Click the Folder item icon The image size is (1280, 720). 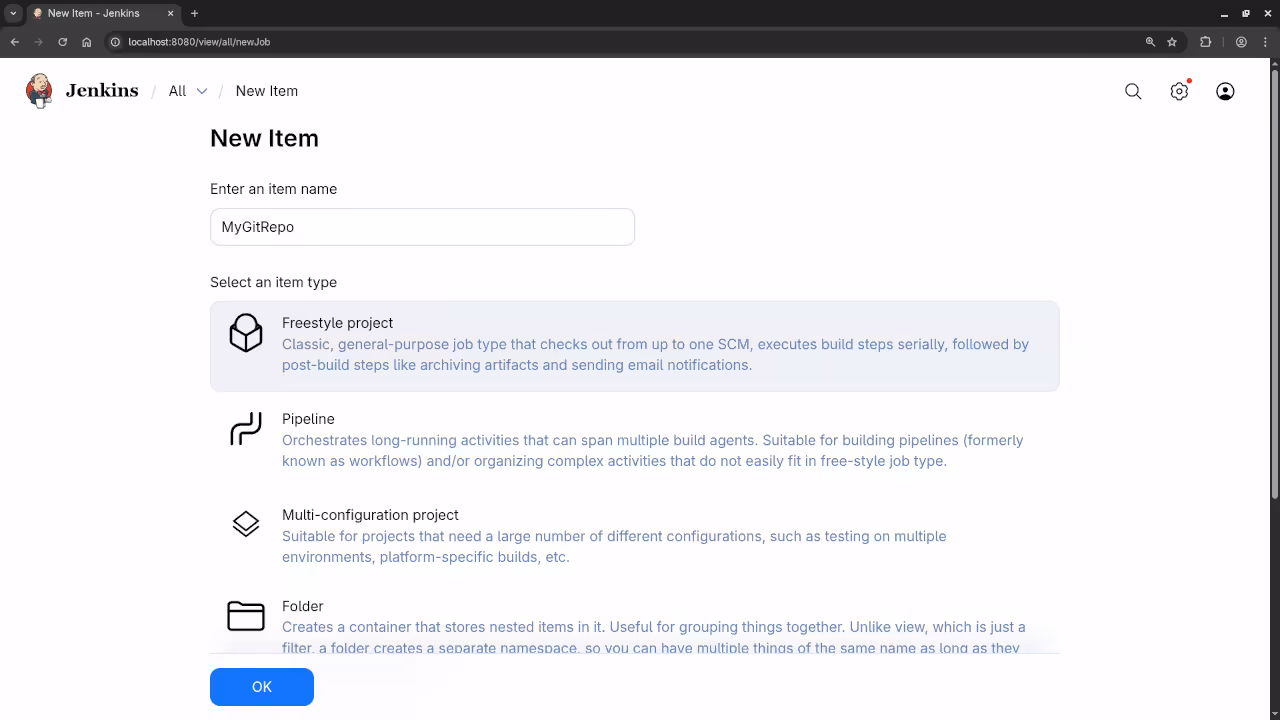[246, 616]
